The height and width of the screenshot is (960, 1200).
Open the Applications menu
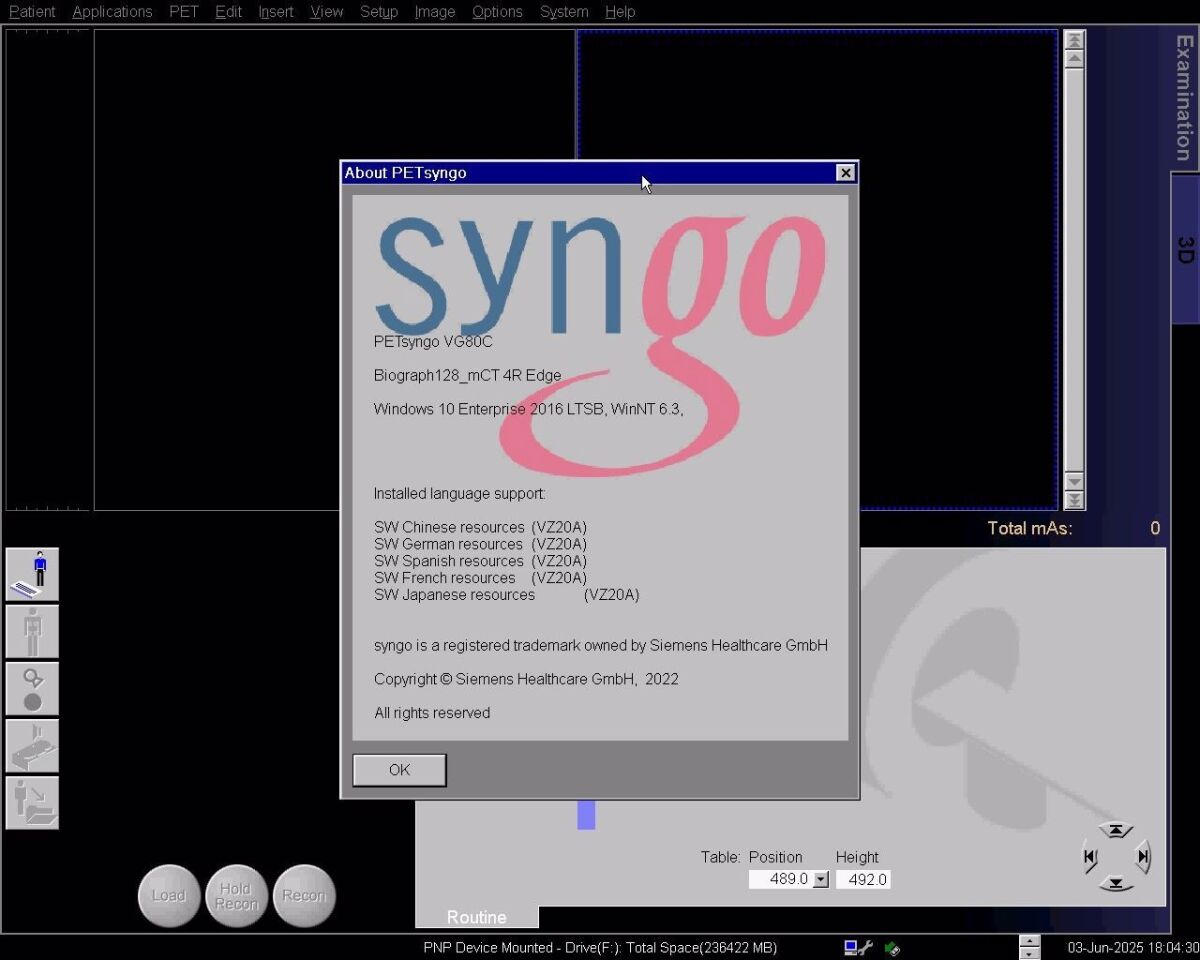(112, 12)
